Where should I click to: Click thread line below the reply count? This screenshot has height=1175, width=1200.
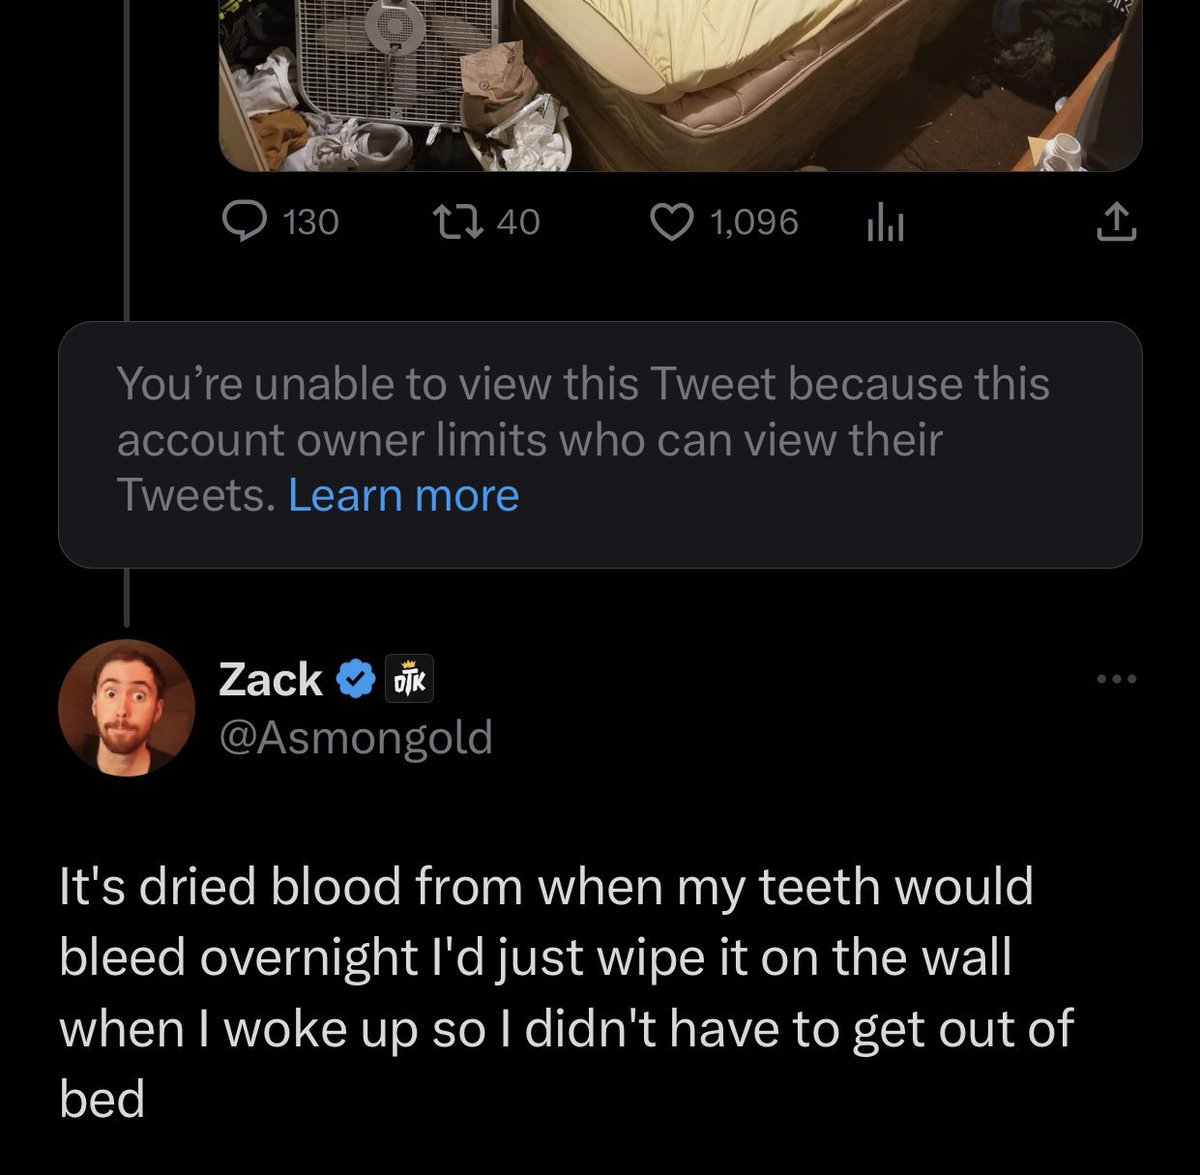tap(127, 280)
